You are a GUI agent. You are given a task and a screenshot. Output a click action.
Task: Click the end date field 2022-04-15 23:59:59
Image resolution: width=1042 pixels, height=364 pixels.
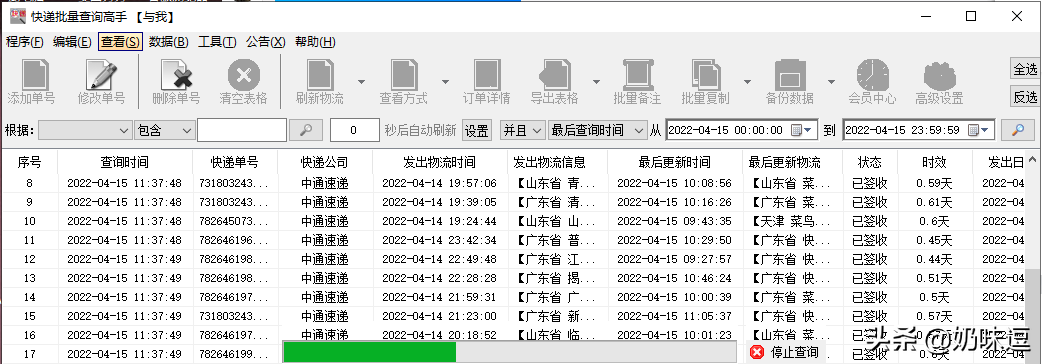[x=918, y=130]
